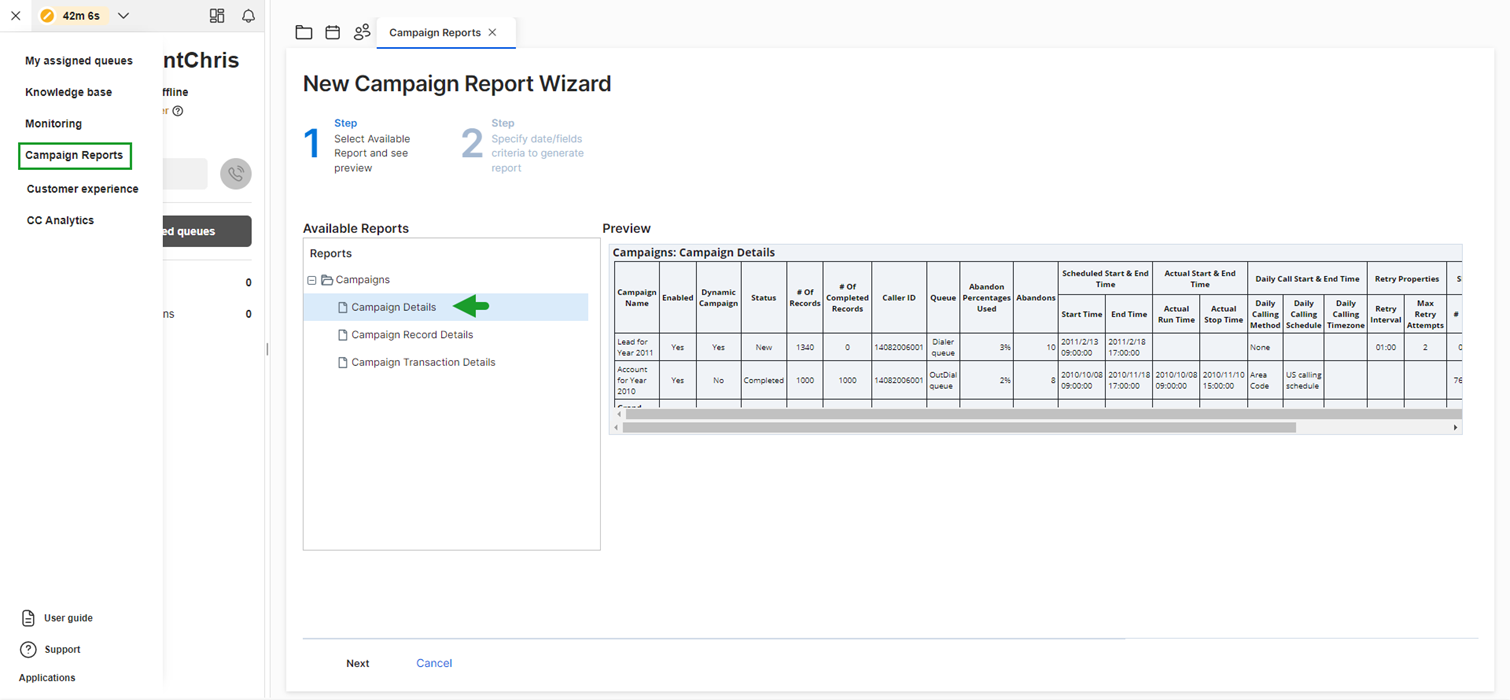Open the Support link
This screenshot has height=700, width=1510.
62,650
